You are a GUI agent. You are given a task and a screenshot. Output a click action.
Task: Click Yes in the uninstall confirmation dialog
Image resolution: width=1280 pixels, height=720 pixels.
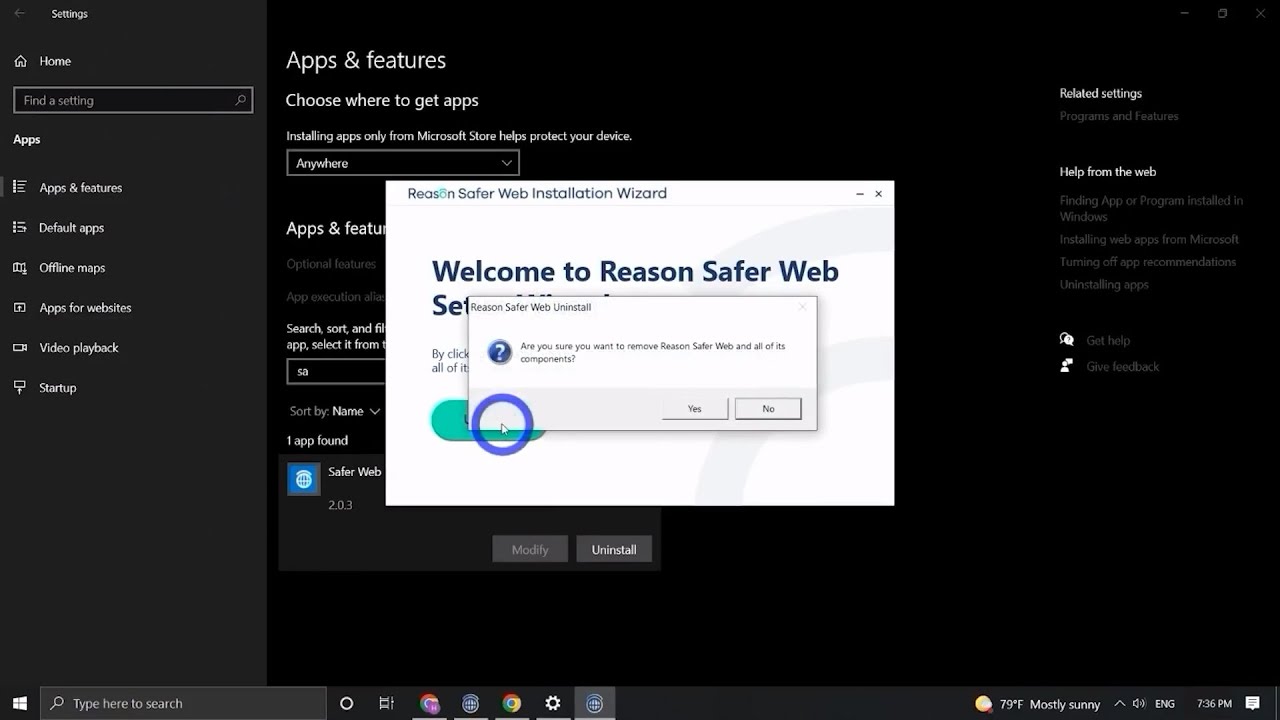point(694,408)
